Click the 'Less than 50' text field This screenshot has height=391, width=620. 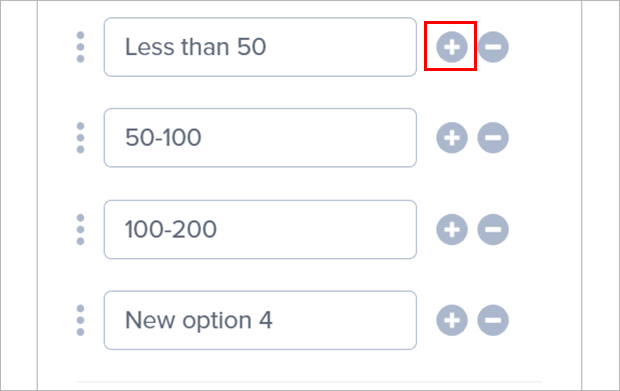pyautogui.click(x=260, y=47)
